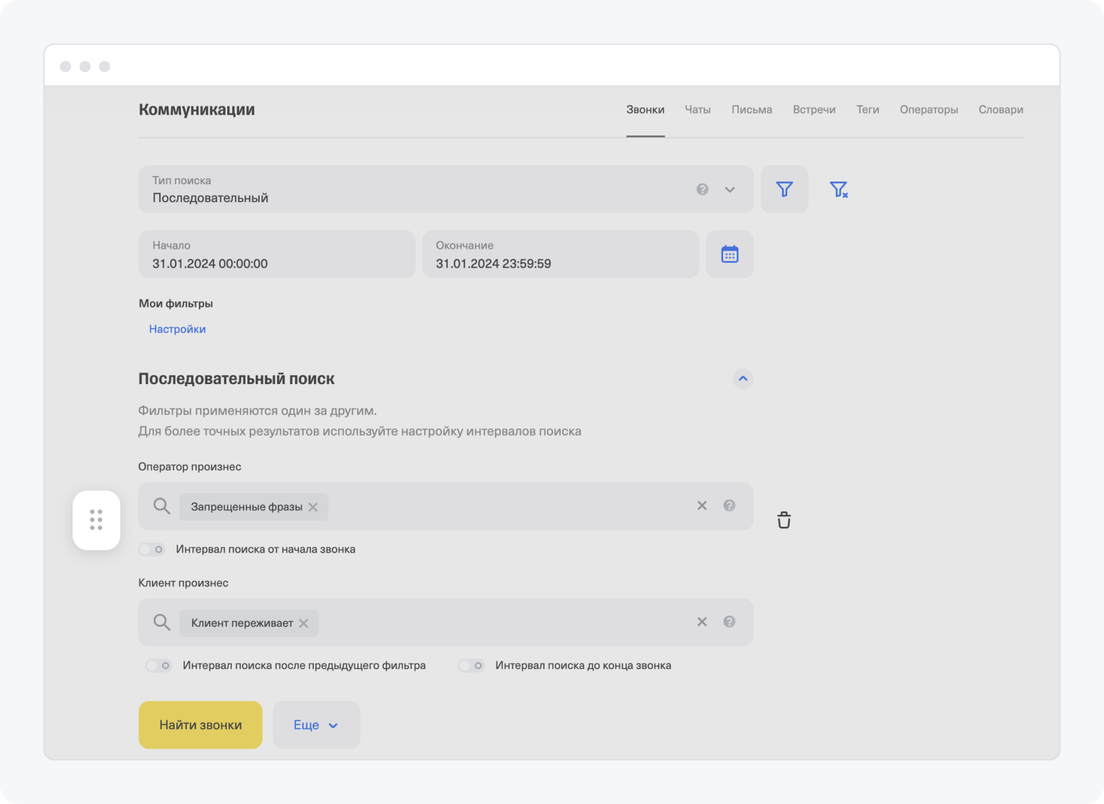Toggle Интервал поиска после предыдущего фильтра

point(158,665)
